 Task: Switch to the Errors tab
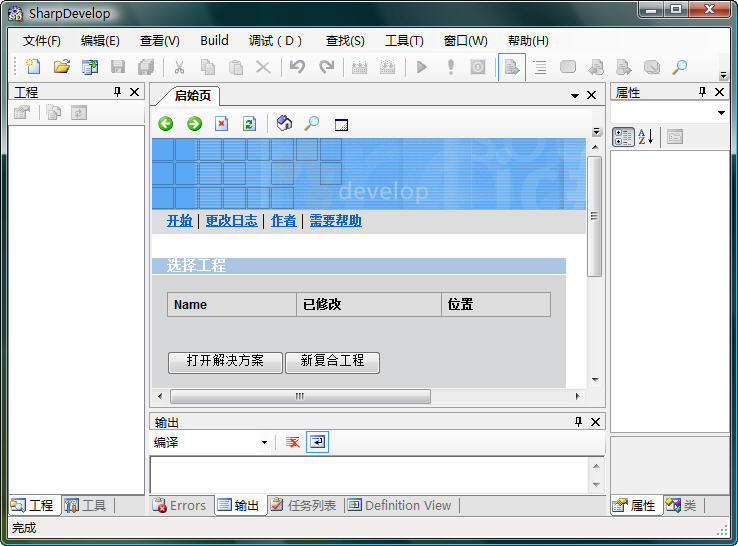point(179,506)
